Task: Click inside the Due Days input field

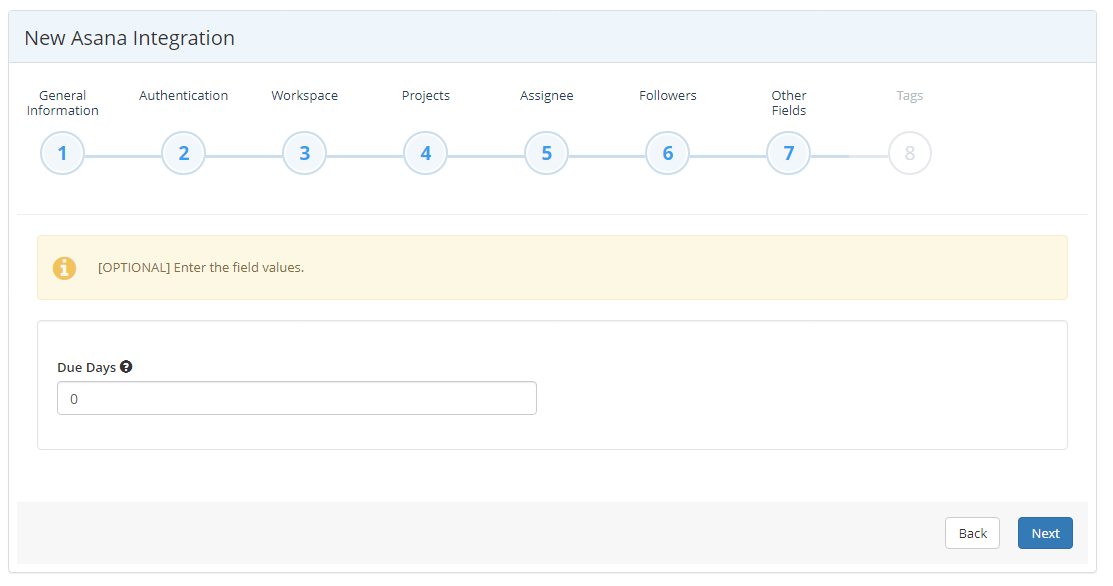Action: (297, 397)
